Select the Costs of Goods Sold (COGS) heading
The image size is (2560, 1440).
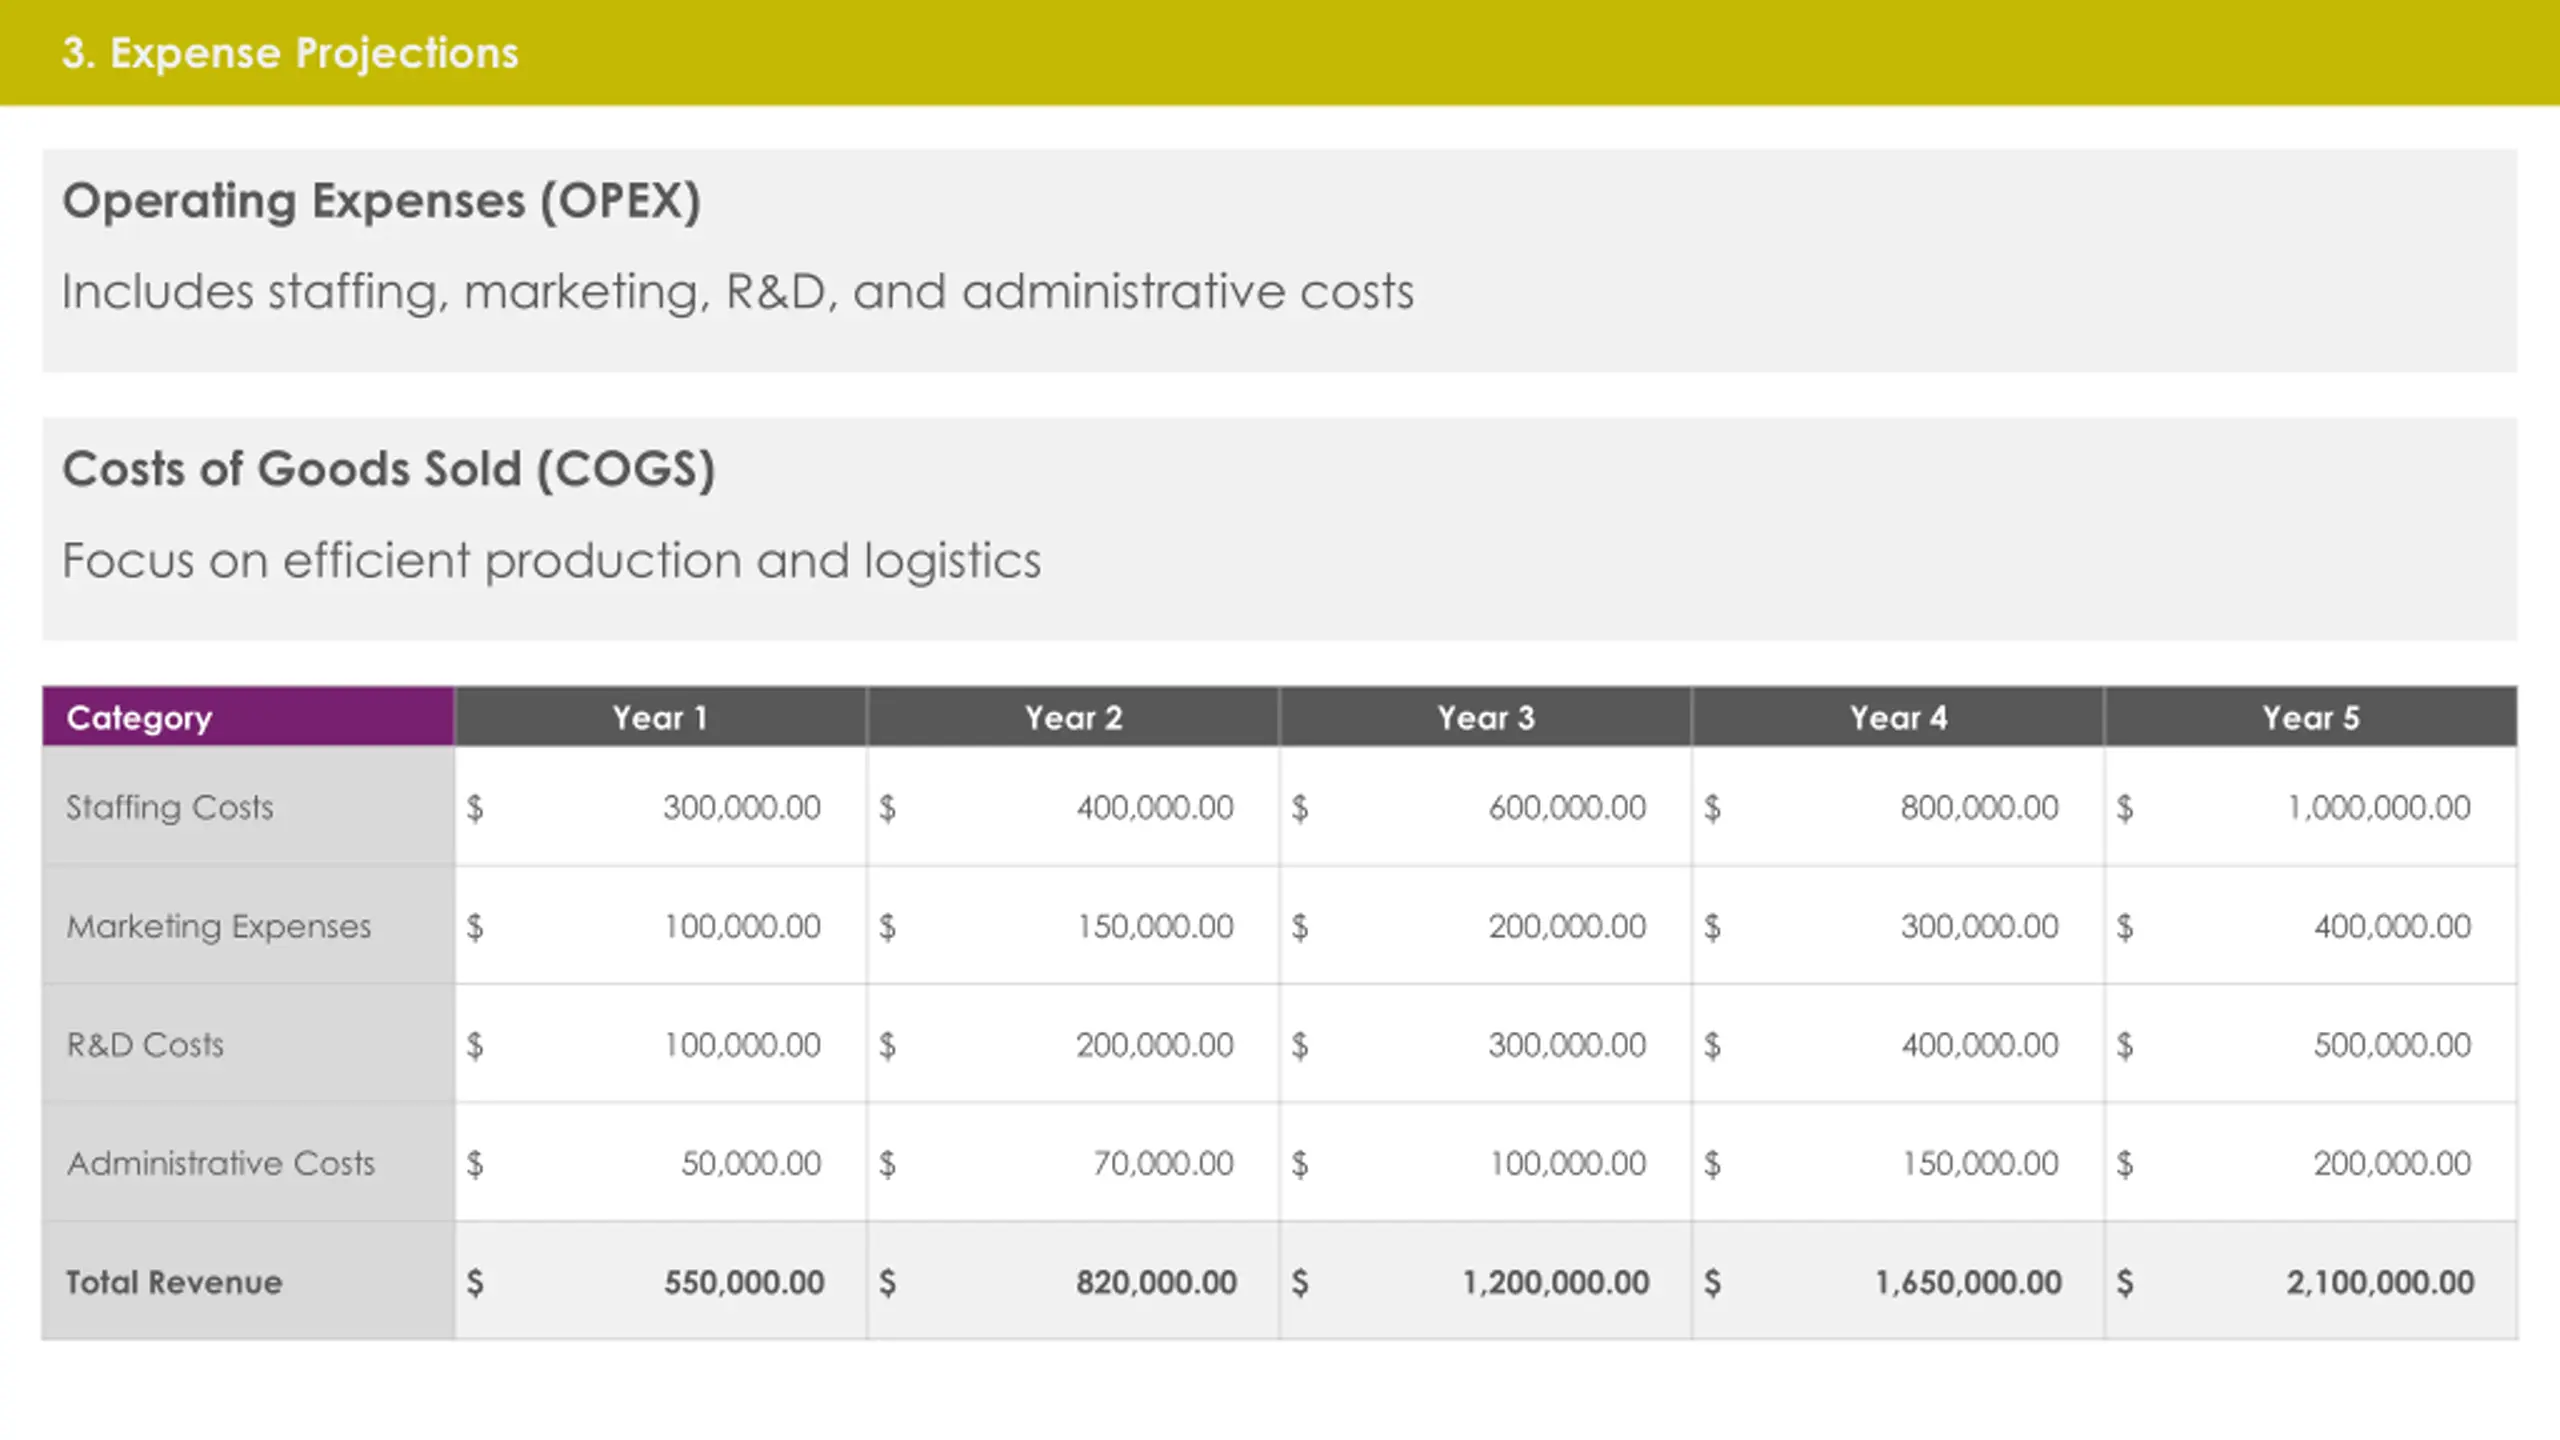point(389,469)
